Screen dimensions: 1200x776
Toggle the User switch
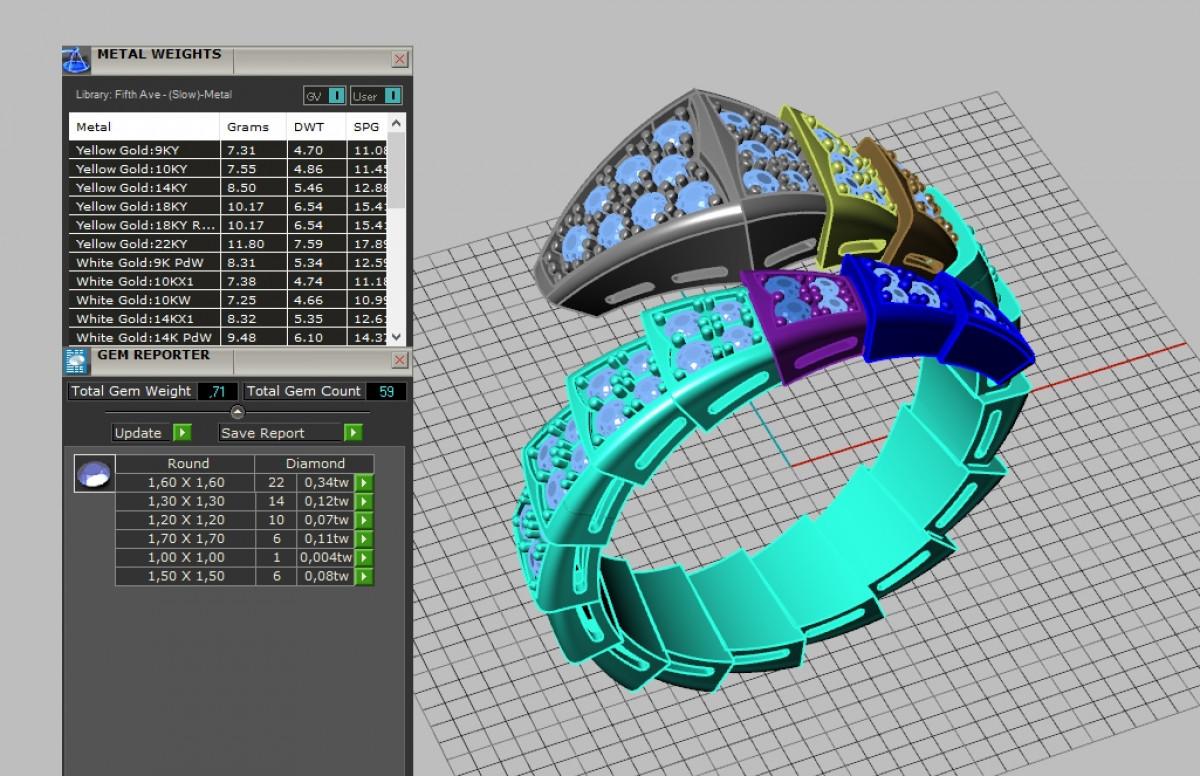pos(392,96)
